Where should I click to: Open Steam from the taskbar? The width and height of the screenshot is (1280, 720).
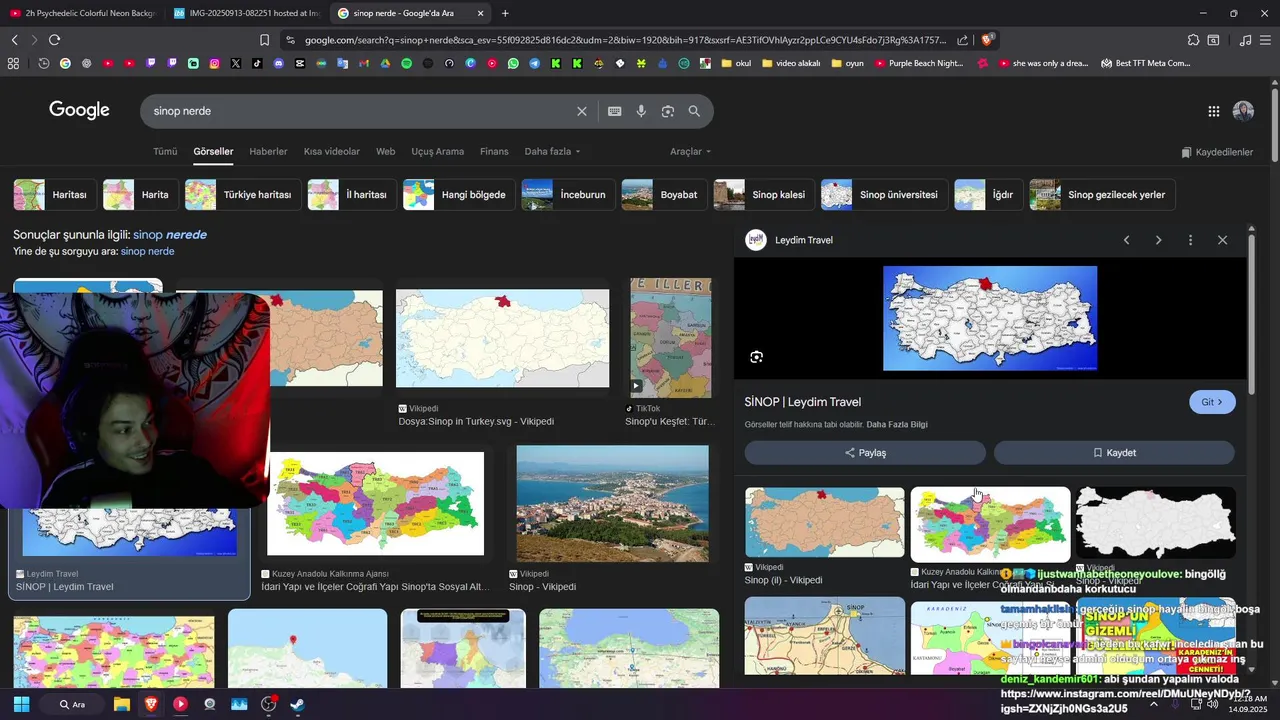297,704
